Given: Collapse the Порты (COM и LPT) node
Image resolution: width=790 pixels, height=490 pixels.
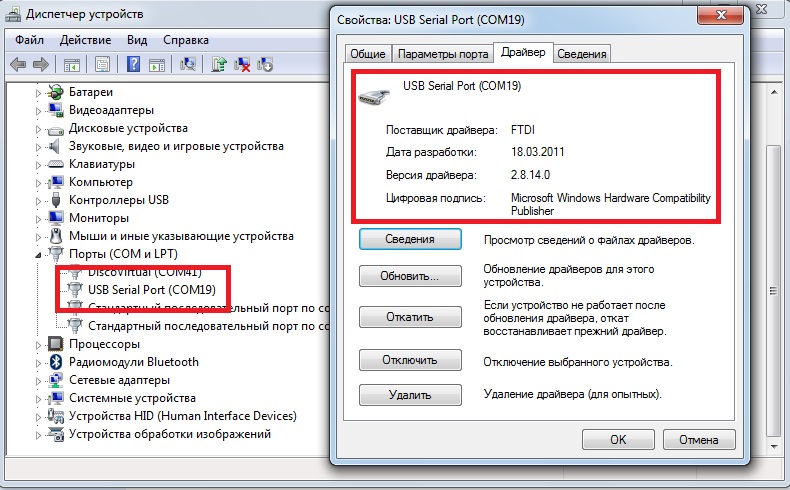Looking at the screenshot, I should point(39,255).
